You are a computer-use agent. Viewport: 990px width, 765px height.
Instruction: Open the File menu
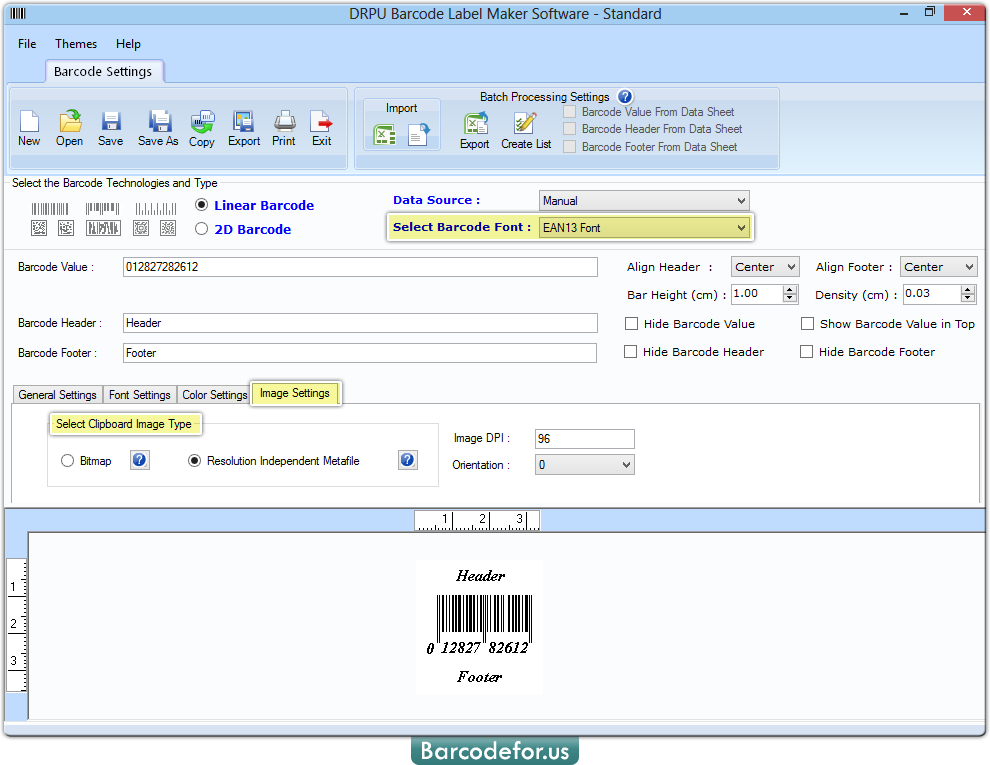click(x=27, y=44)
